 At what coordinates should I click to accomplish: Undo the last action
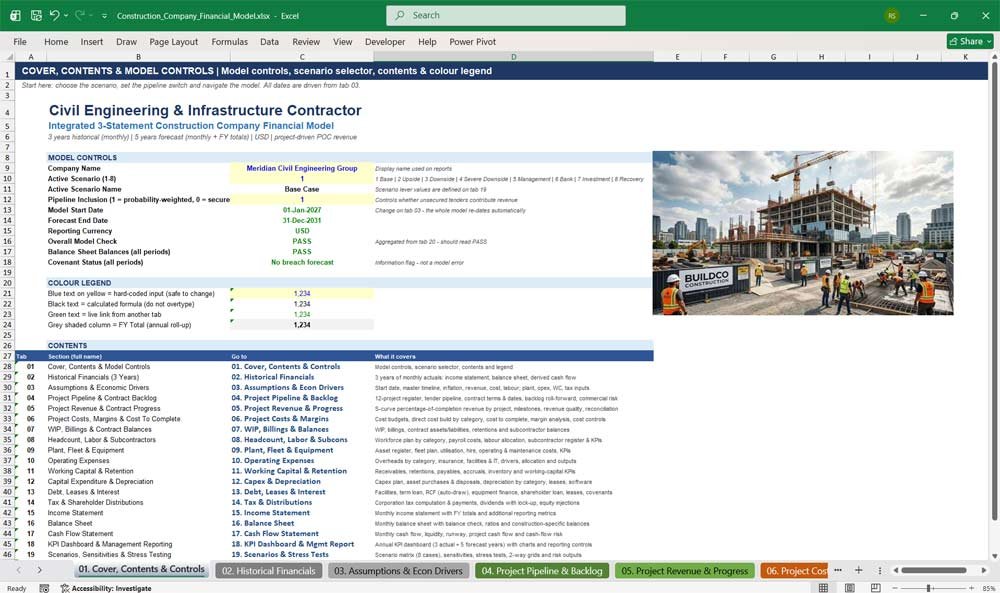[55, 15]
